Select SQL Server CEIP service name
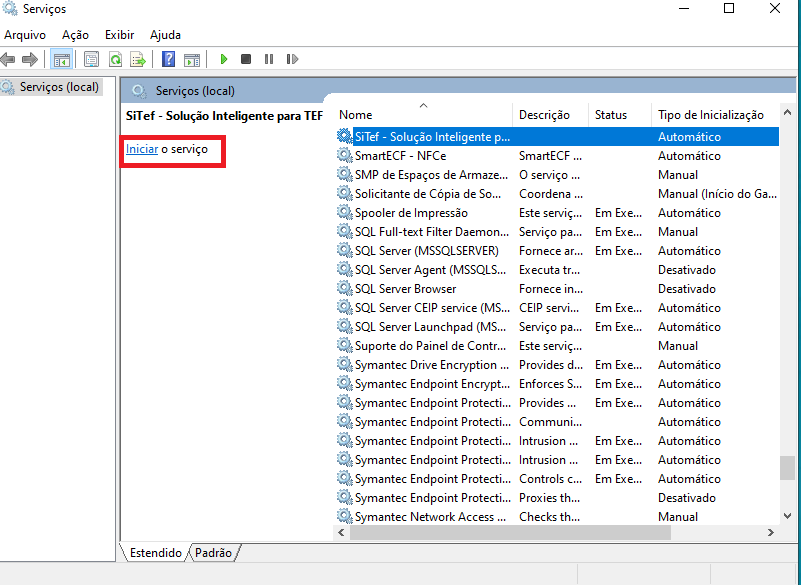 click(x=432, y=308)
